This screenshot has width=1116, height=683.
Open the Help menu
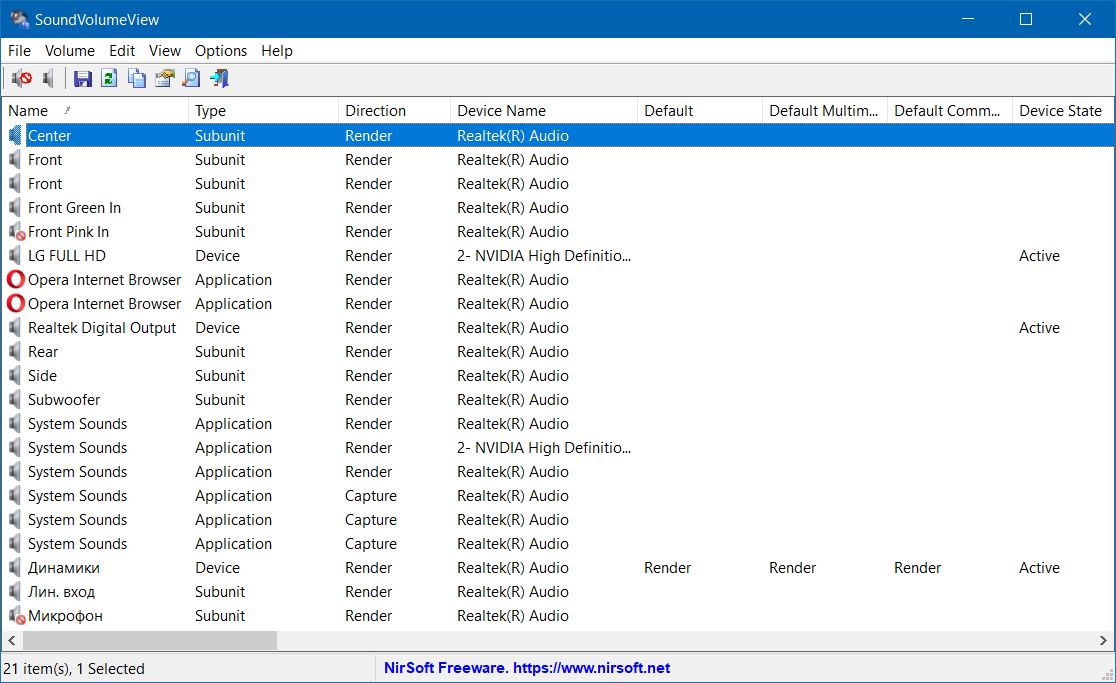(277, 51)
